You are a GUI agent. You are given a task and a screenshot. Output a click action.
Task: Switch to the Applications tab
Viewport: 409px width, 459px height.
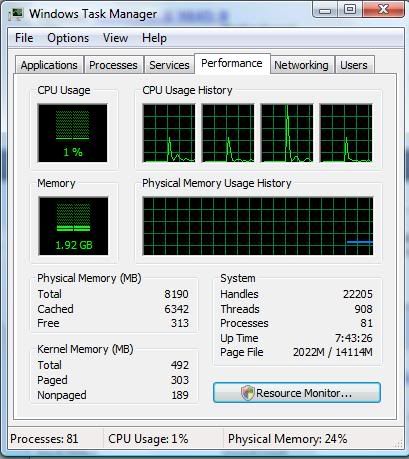[49, 65]
